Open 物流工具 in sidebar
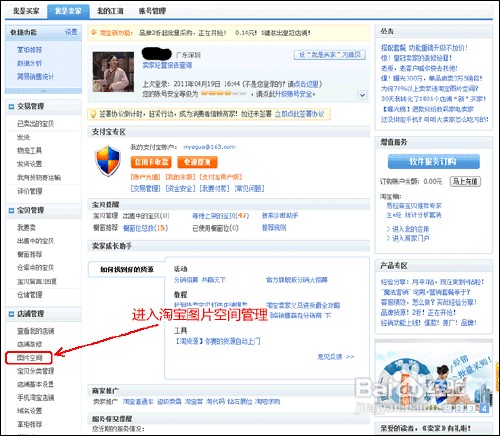The image size is (500, 436). point(30,151)
